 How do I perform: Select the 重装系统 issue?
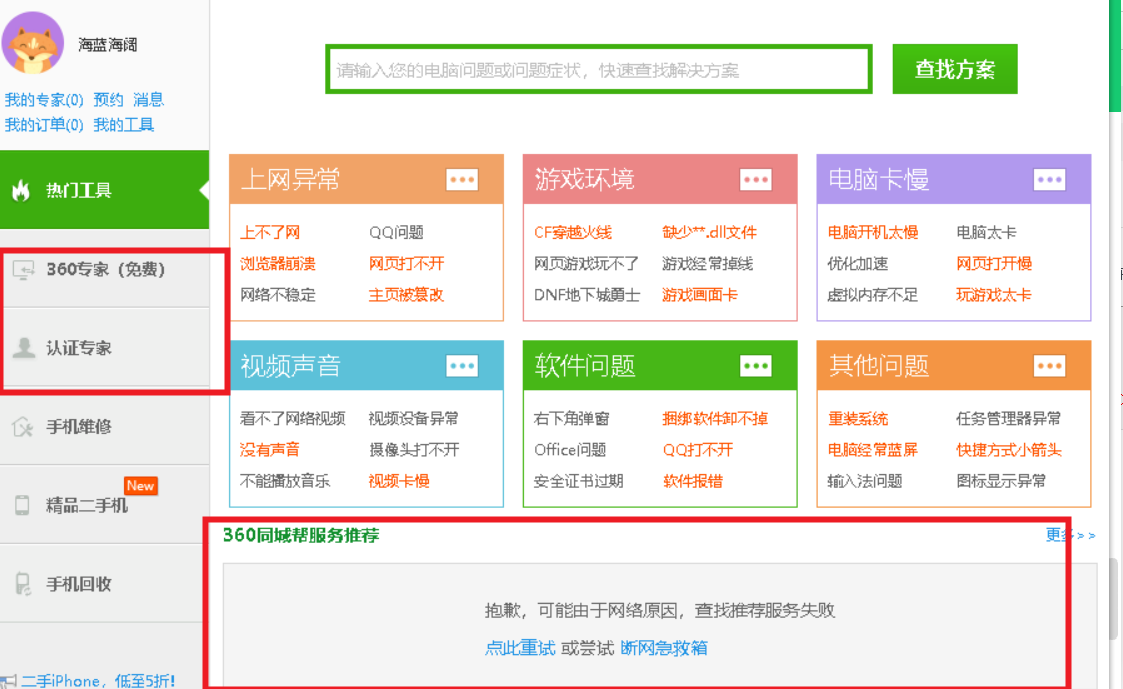pyautogui.click(x=857, y=418)
